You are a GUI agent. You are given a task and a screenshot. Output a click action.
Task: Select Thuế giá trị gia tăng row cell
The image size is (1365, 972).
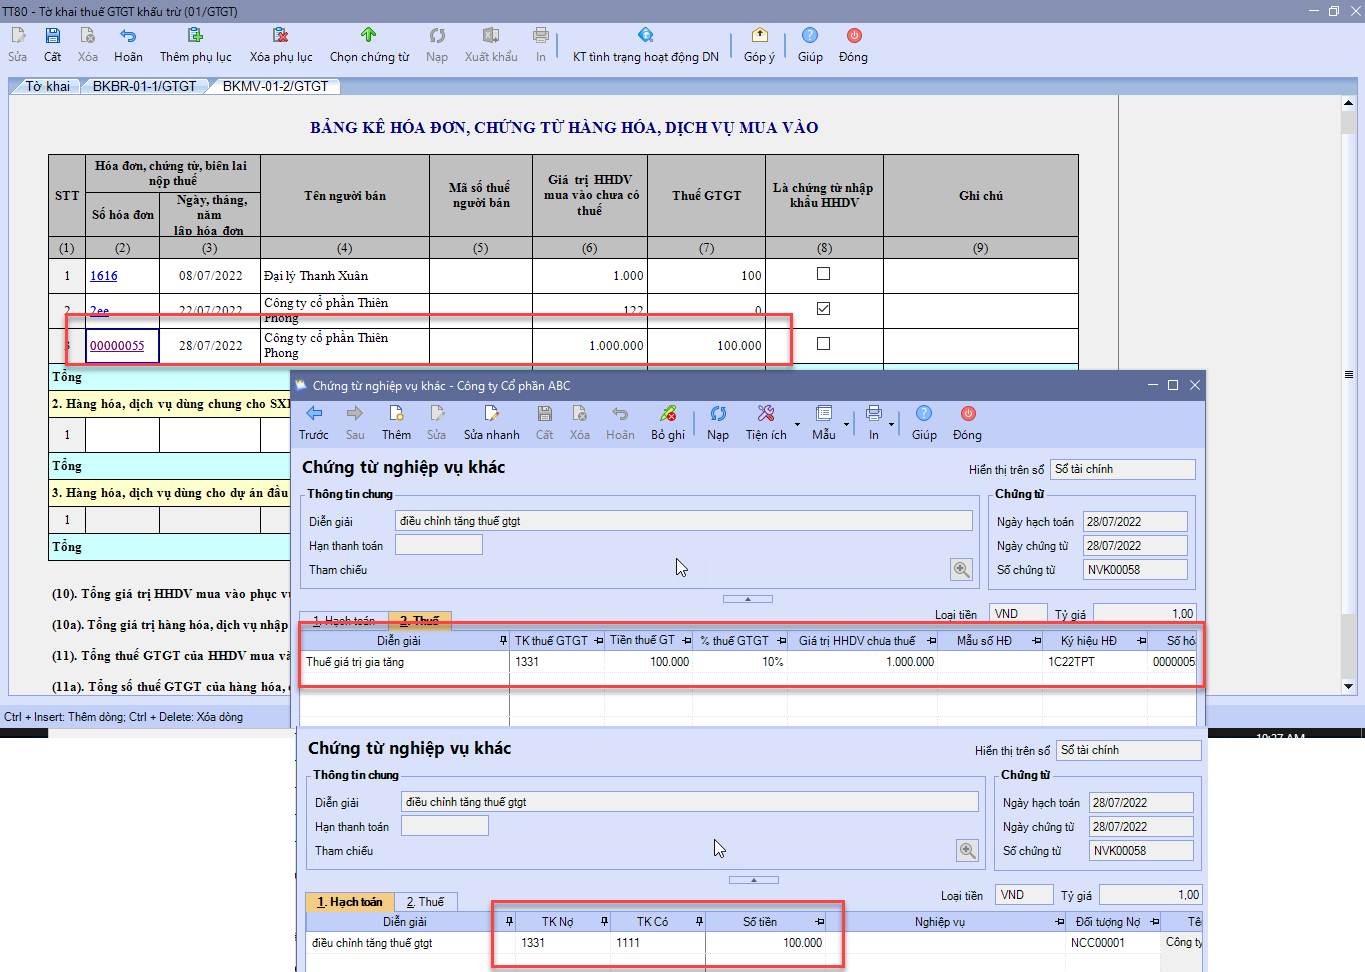(x=404, y=662)
